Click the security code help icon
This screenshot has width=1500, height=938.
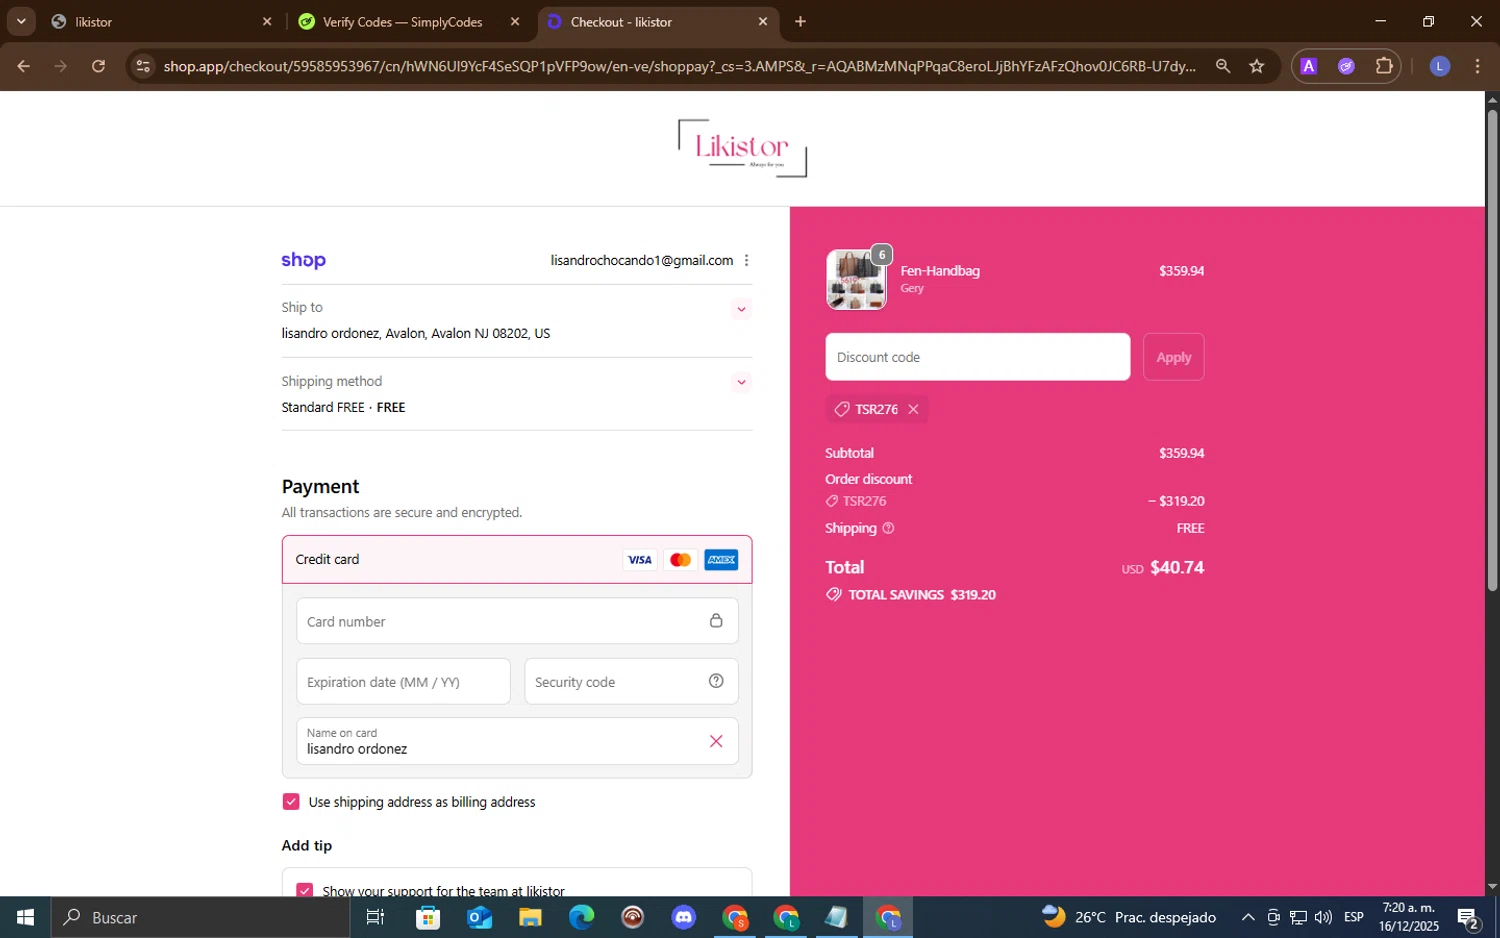pos(716,681)
